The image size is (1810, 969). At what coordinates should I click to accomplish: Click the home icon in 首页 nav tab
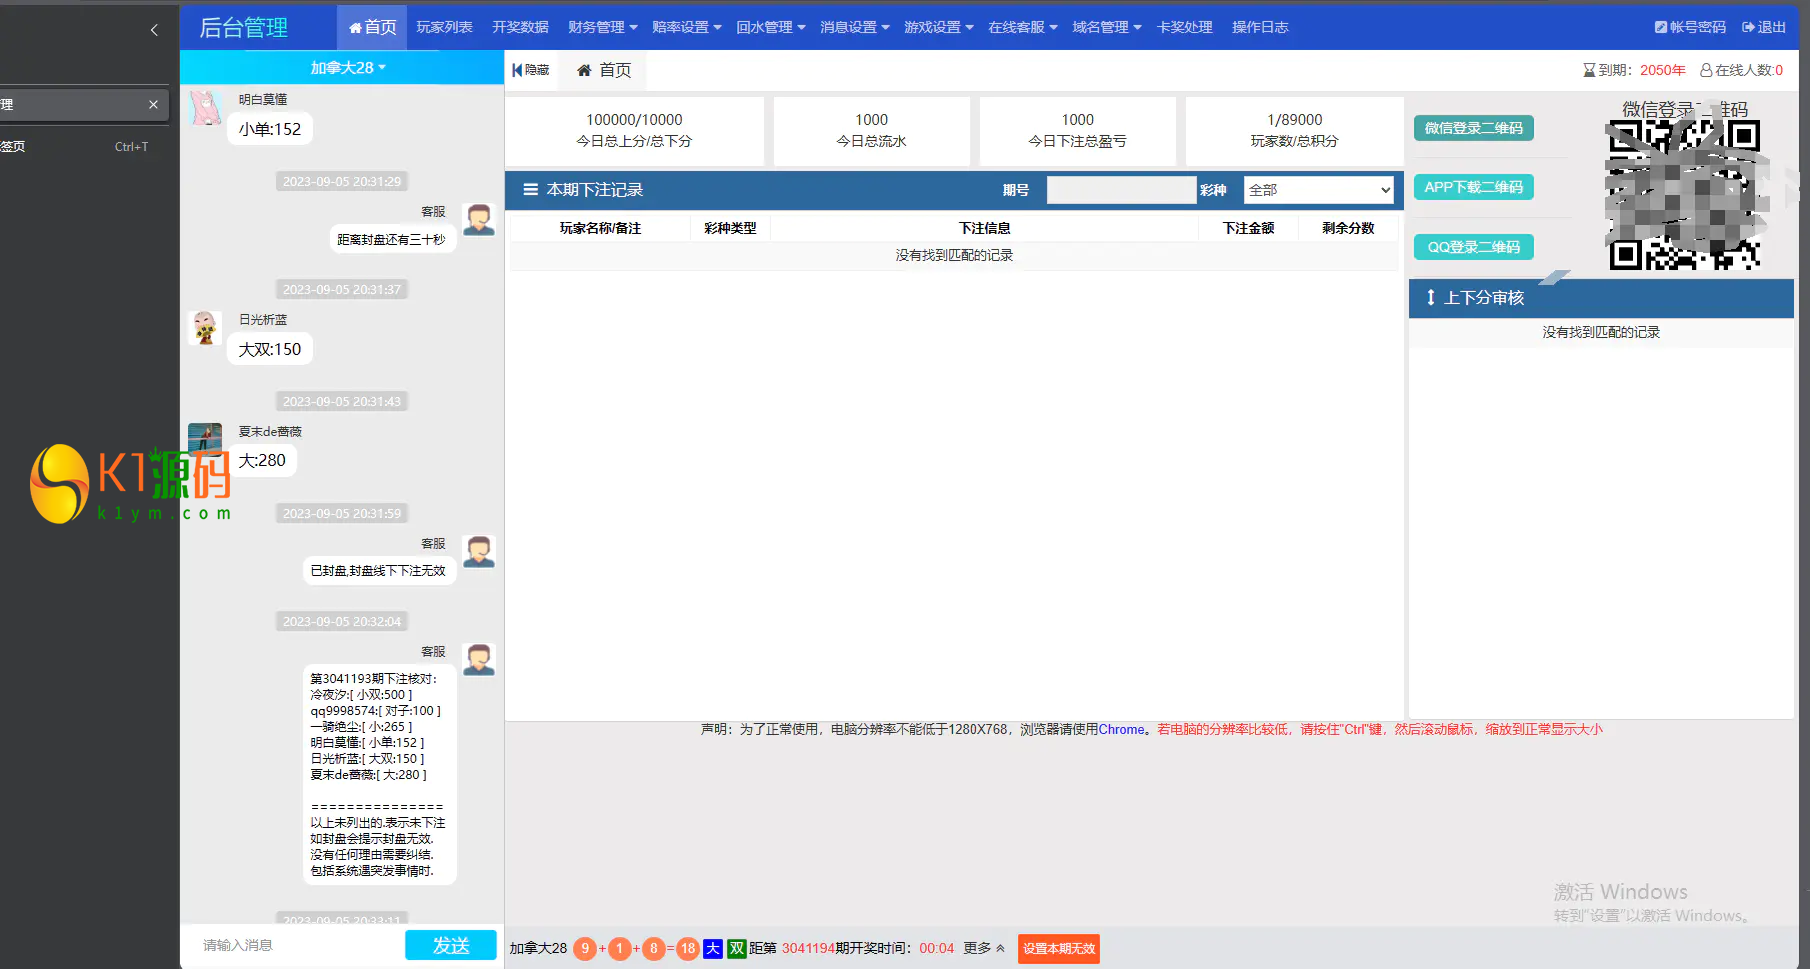(x=355, y=28)
